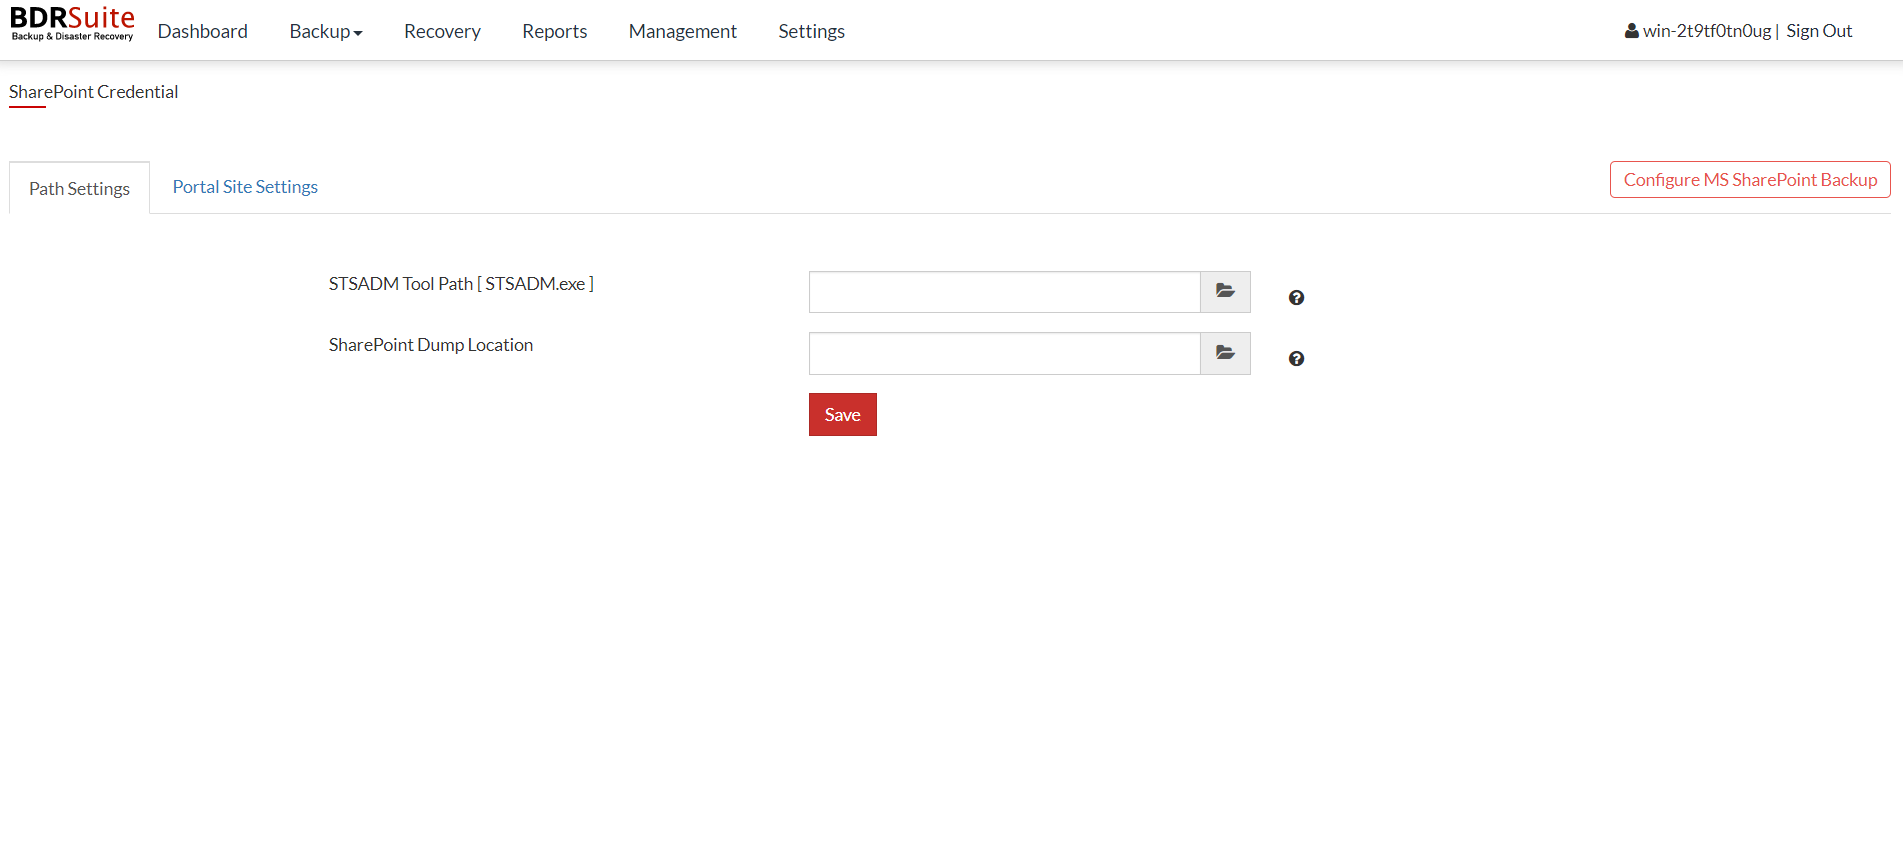
Task: Show help for SharePoint Dump Location
Action: [x=1296, y=359]
